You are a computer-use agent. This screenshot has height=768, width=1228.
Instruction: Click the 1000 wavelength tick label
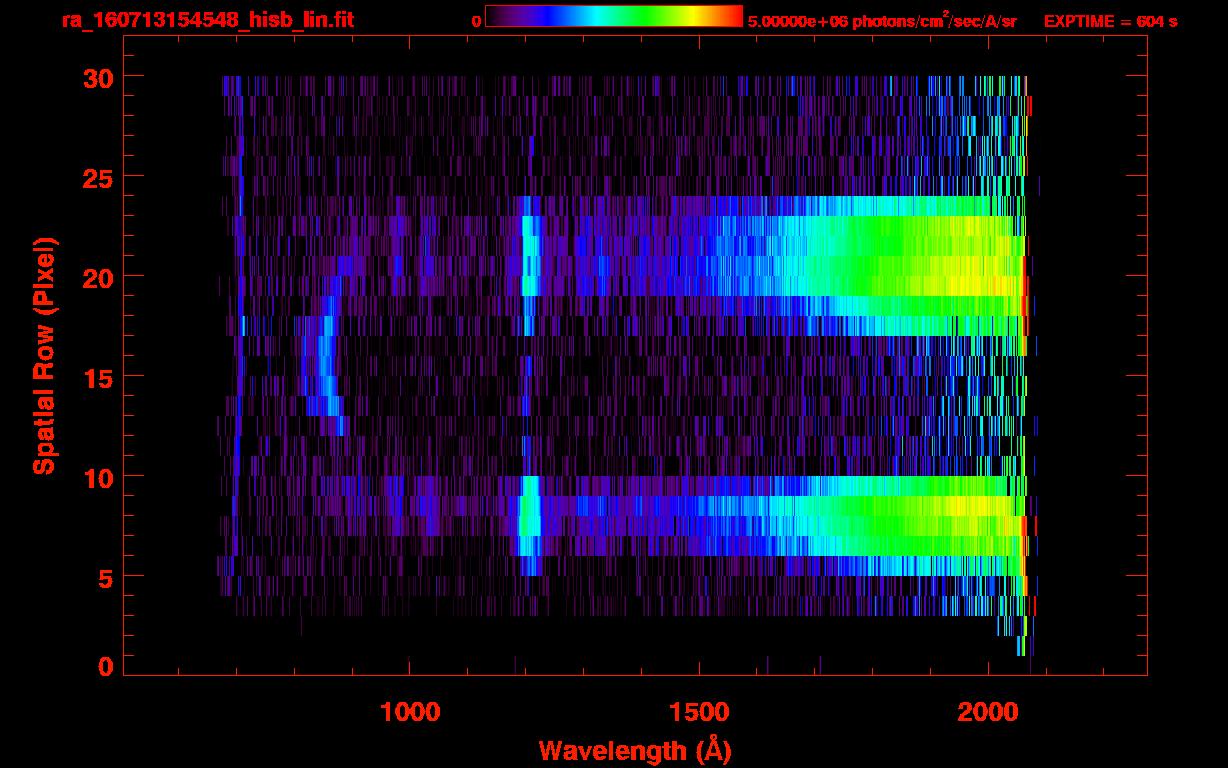pos(410,712)
